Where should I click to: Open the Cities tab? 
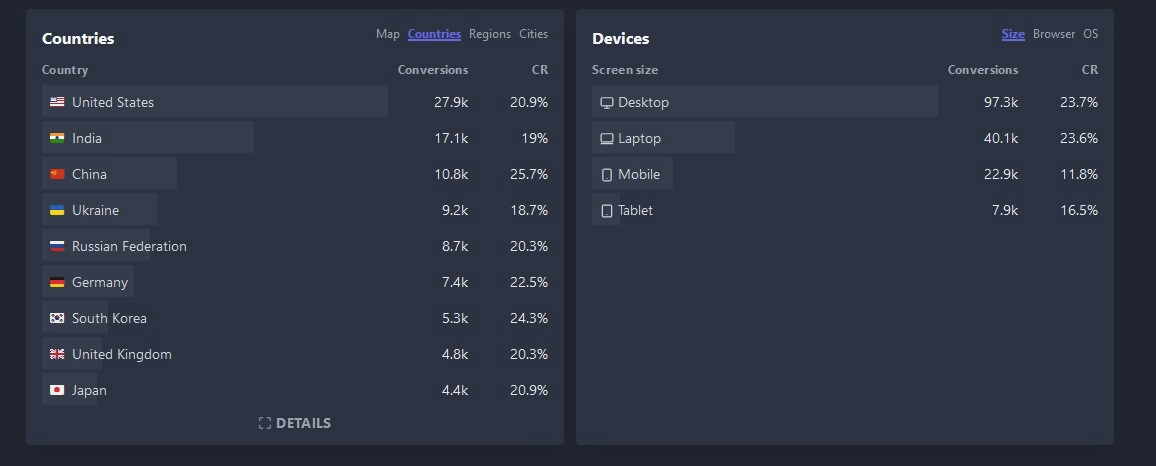click(534, 34)
